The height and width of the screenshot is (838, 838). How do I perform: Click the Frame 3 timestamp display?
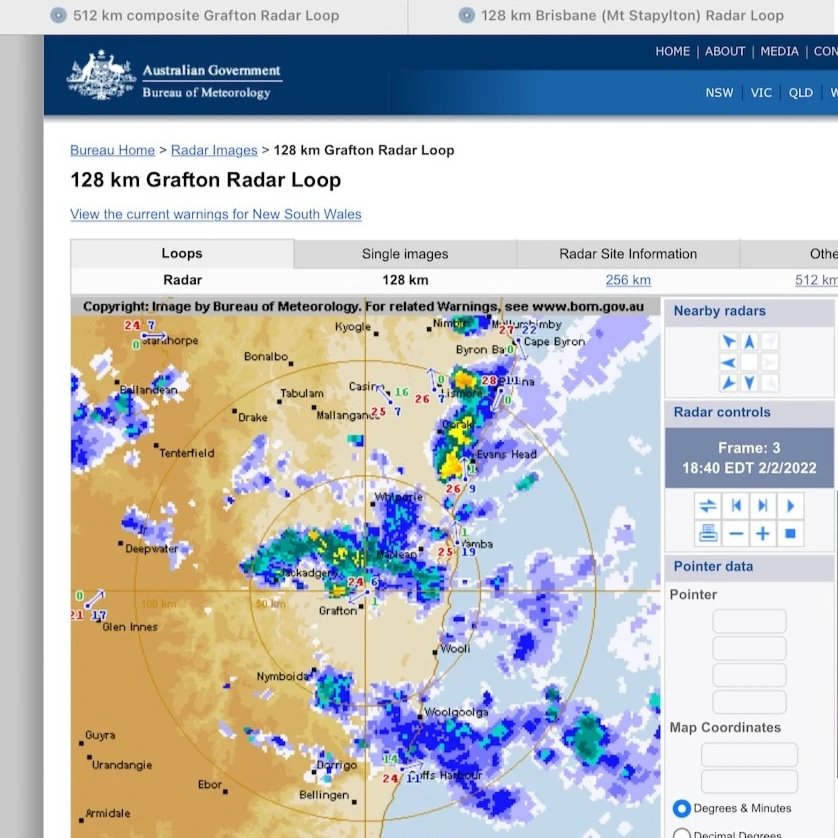click(x=749, y=458)
